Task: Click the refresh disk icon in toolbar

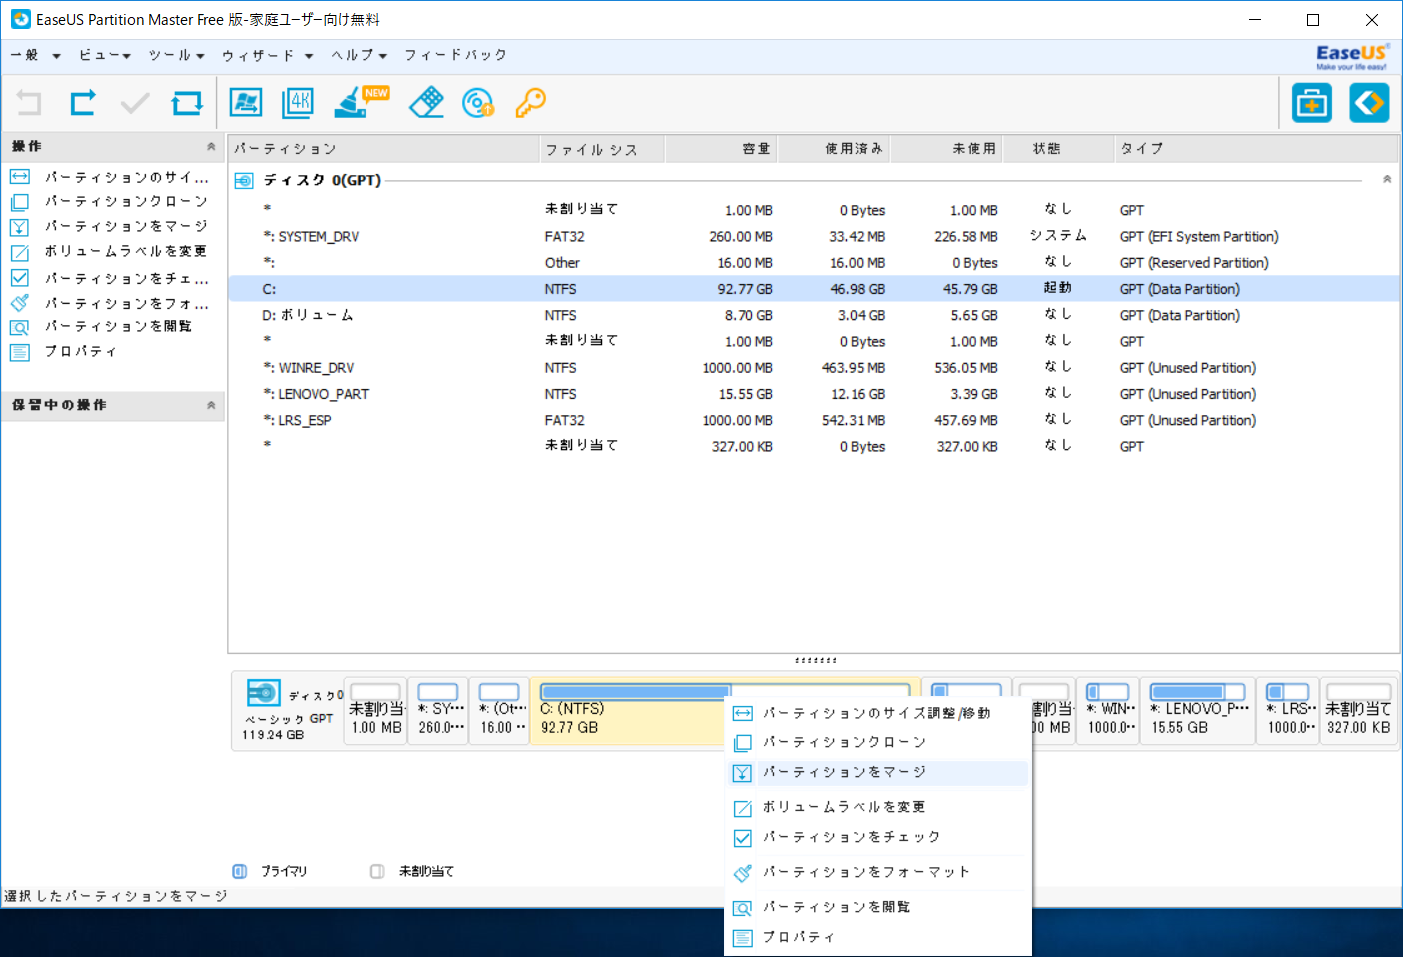Action: [x=186, y=102]
